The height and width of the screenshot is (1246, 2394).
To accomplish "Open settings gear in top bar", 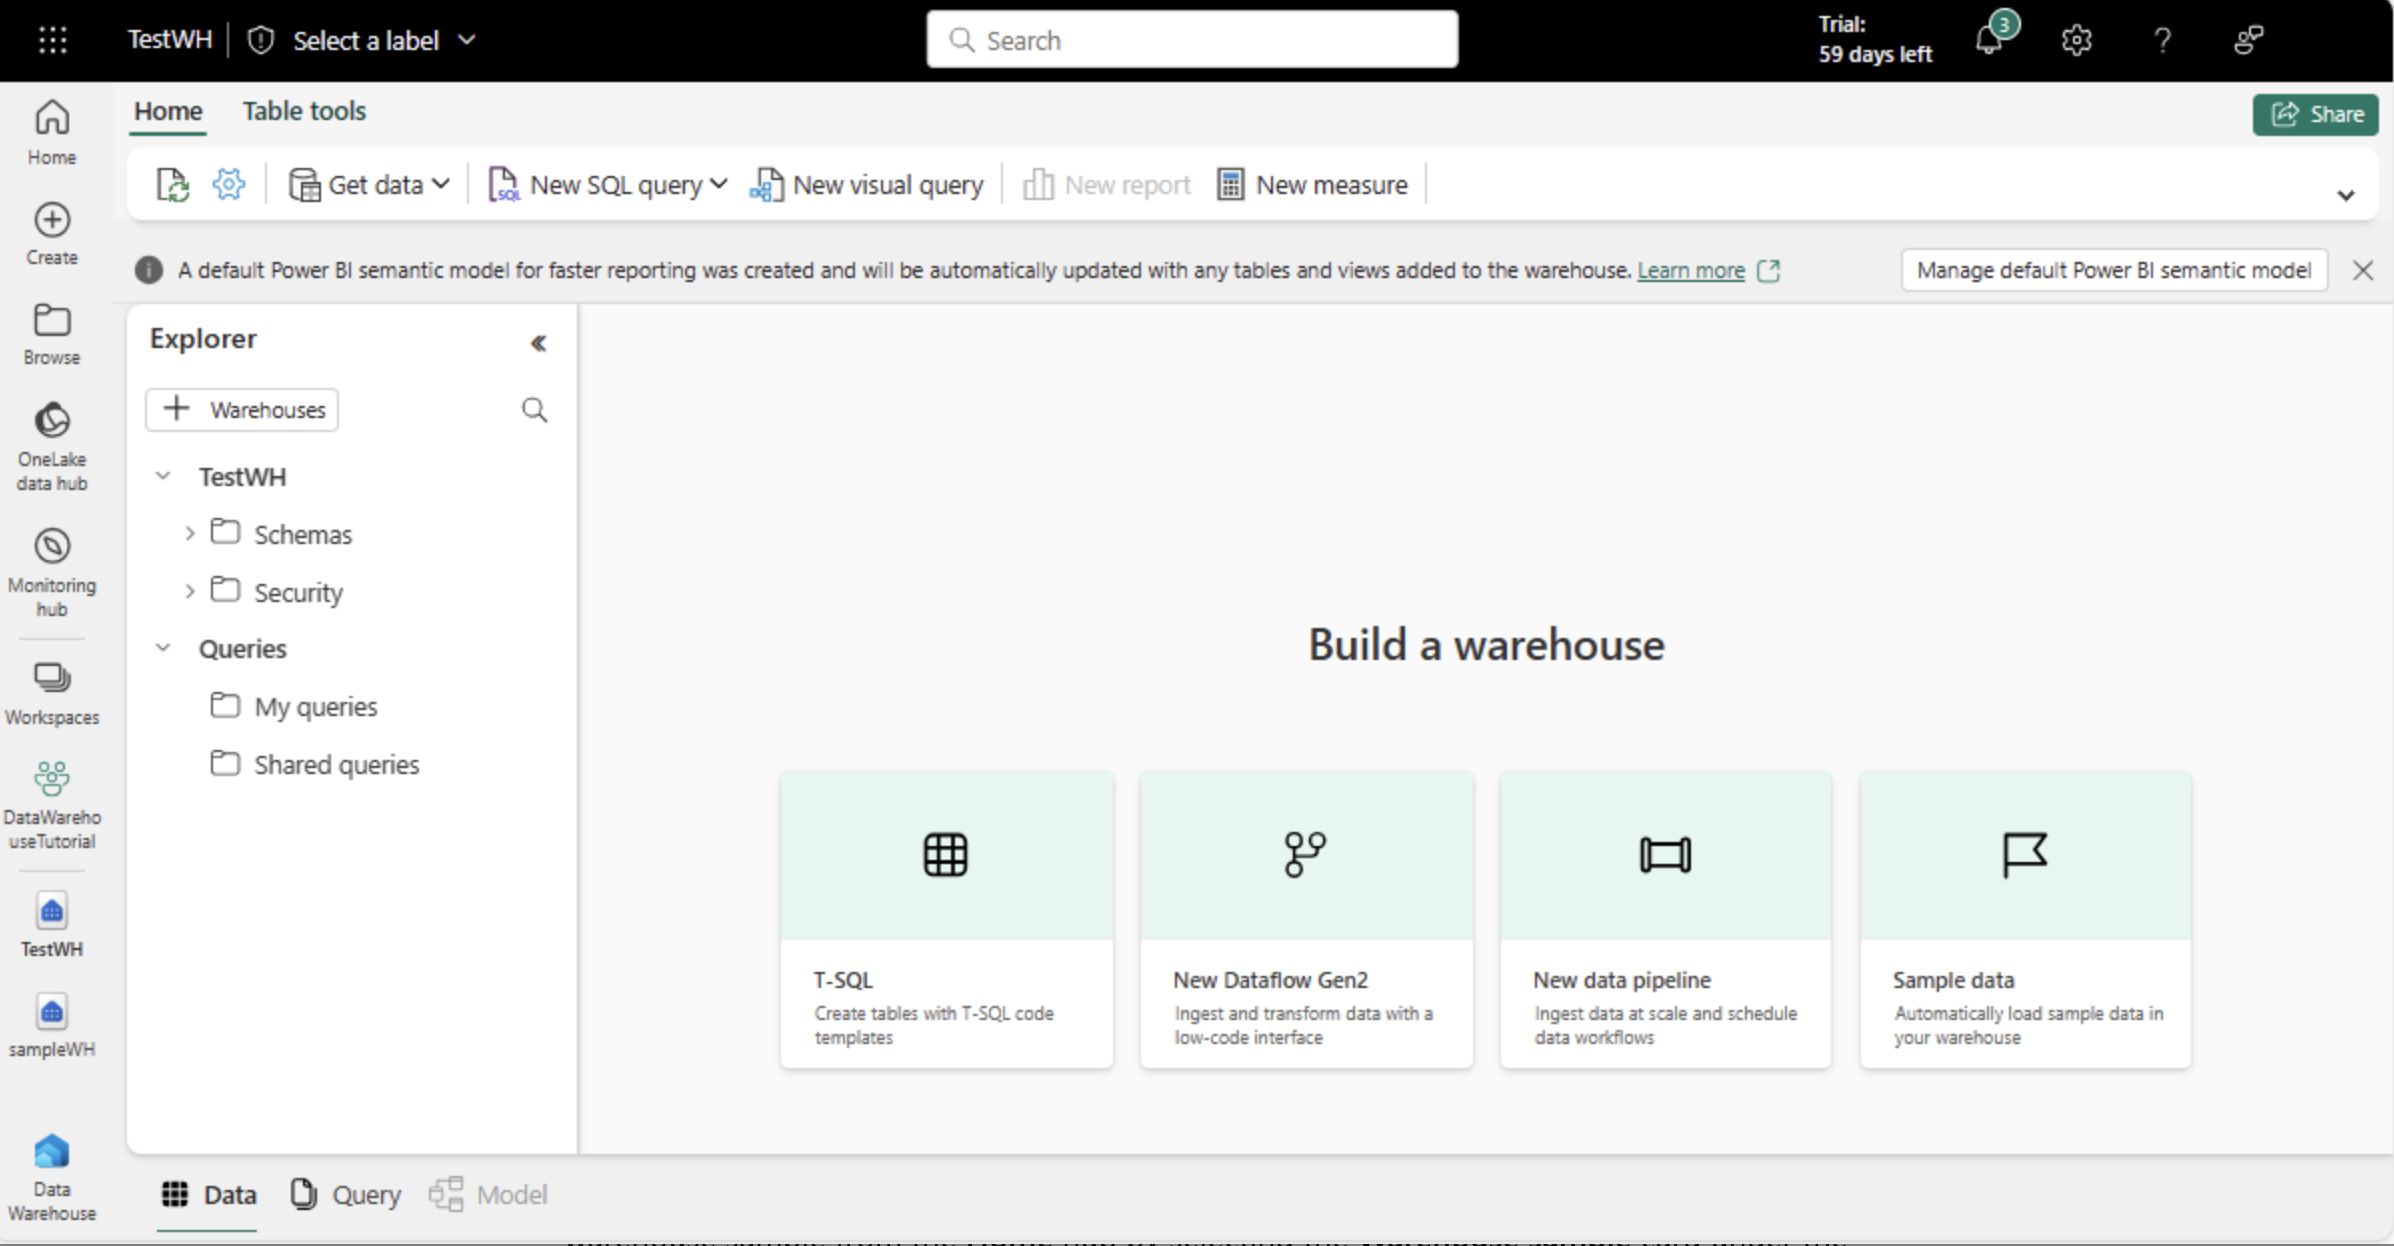I will tap(2076, 40).
